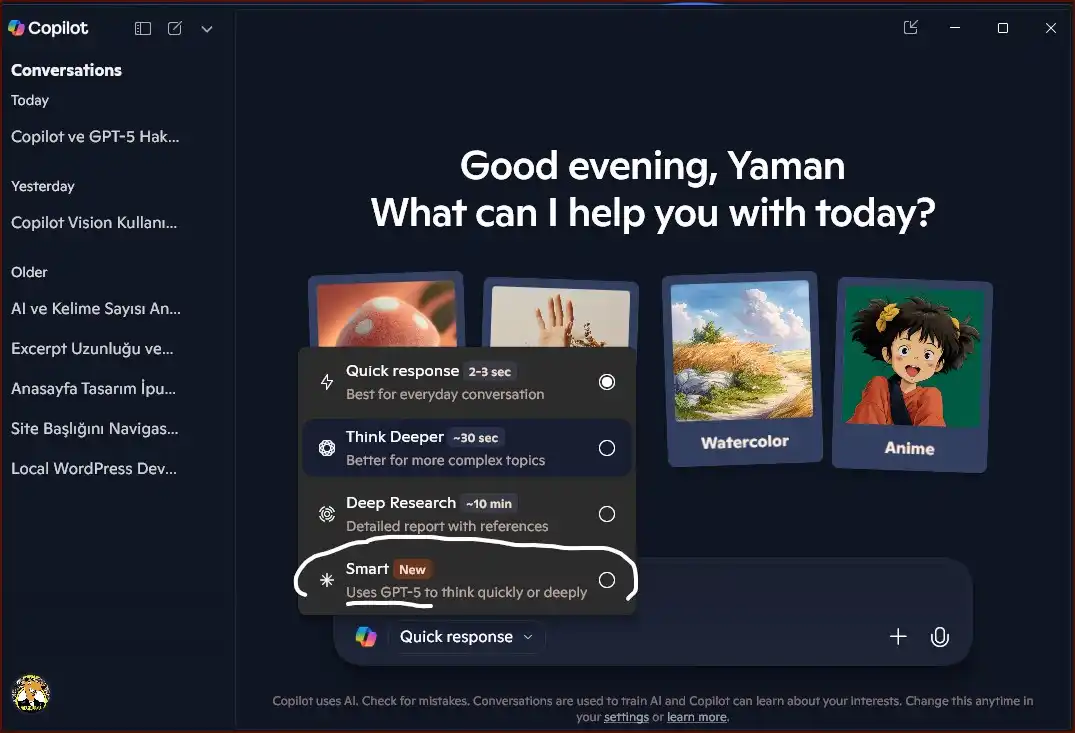Toggle the sidebar panel icon
Image resolution: width=1075 pixels, height=733 pixels.
coord(143,28)
